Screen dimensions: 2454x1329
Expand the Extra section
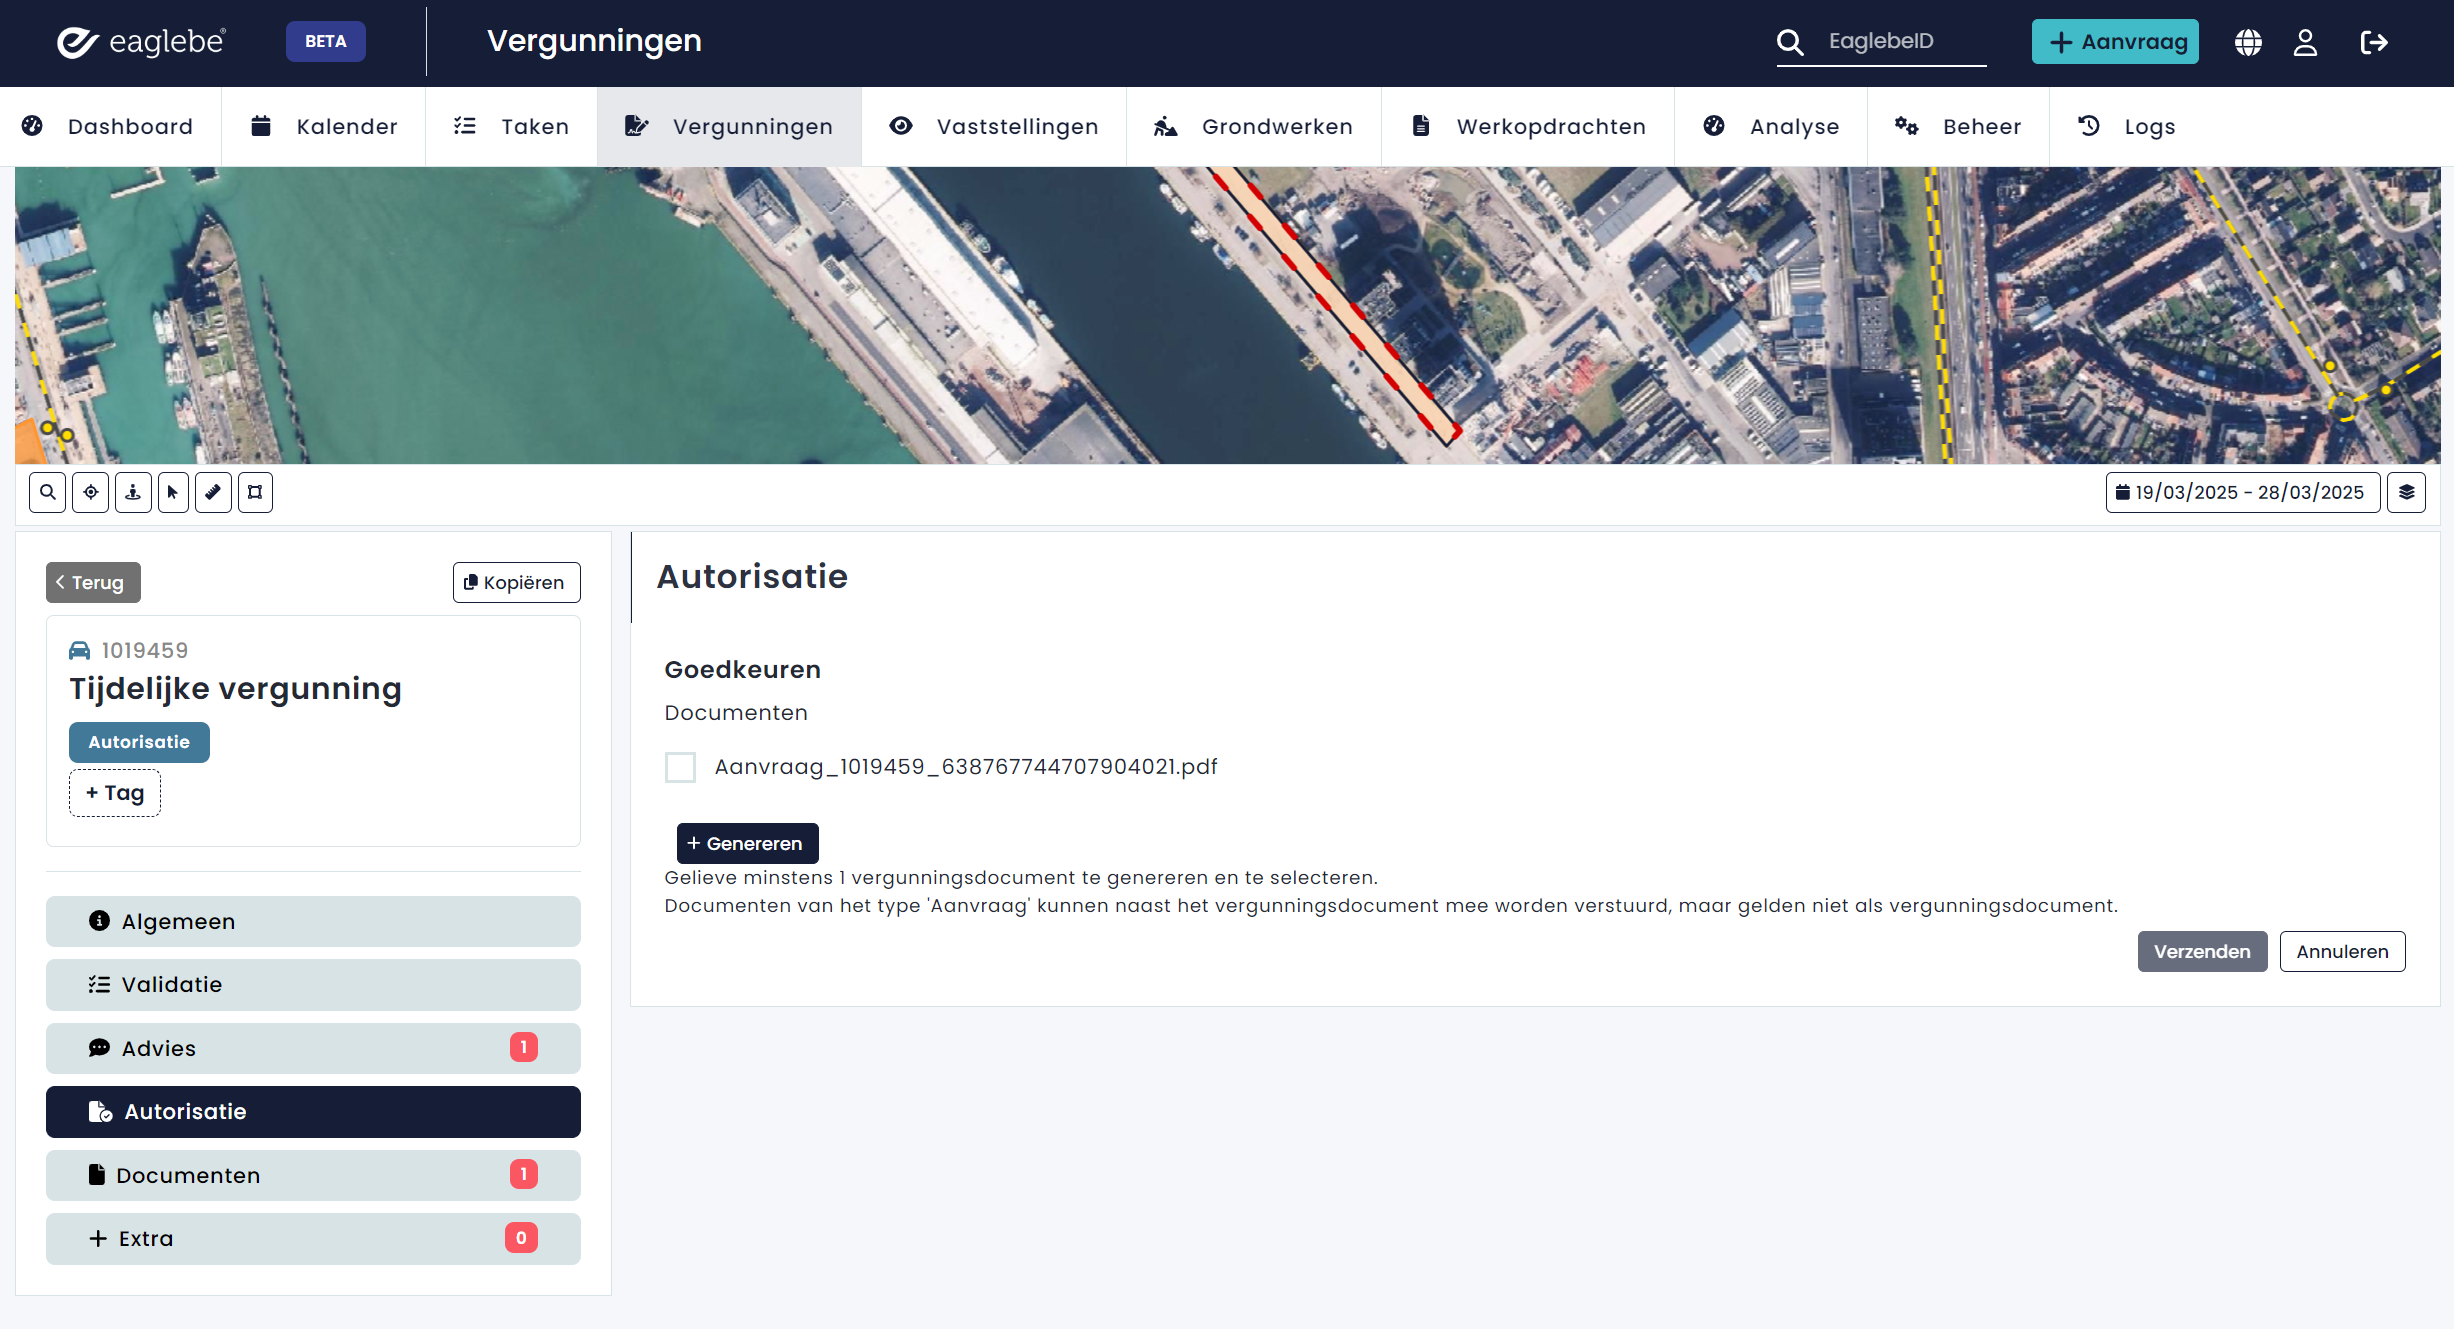313,1238
